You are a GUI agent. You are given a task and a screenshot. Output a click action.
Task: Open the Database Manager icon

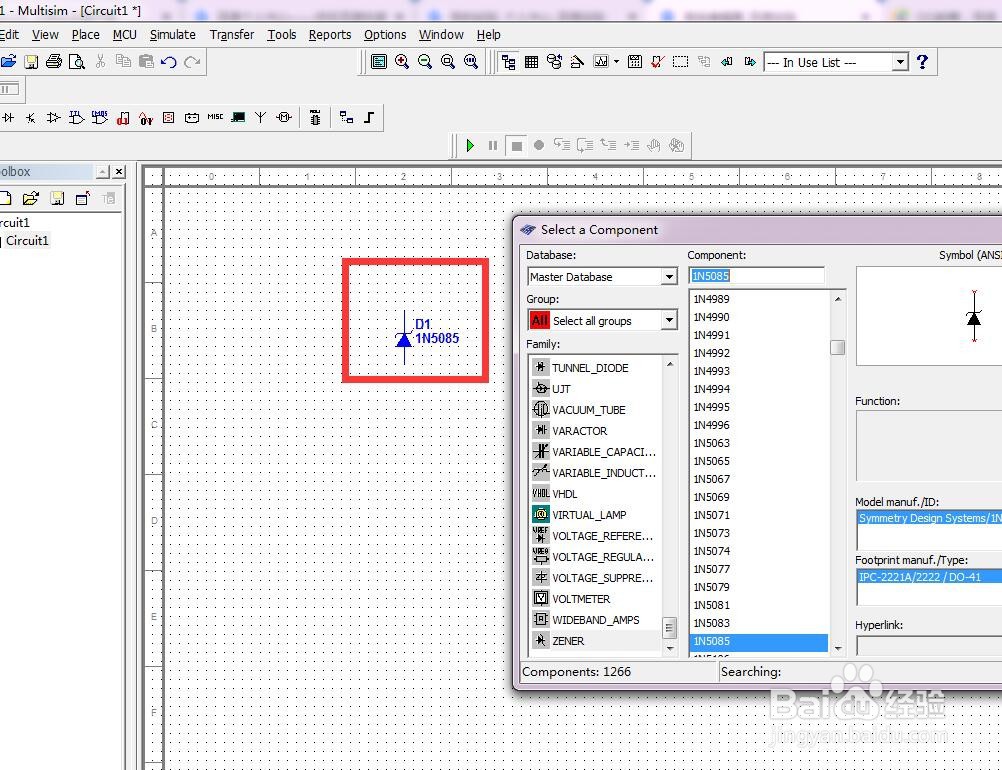click(x=555, y=62)
